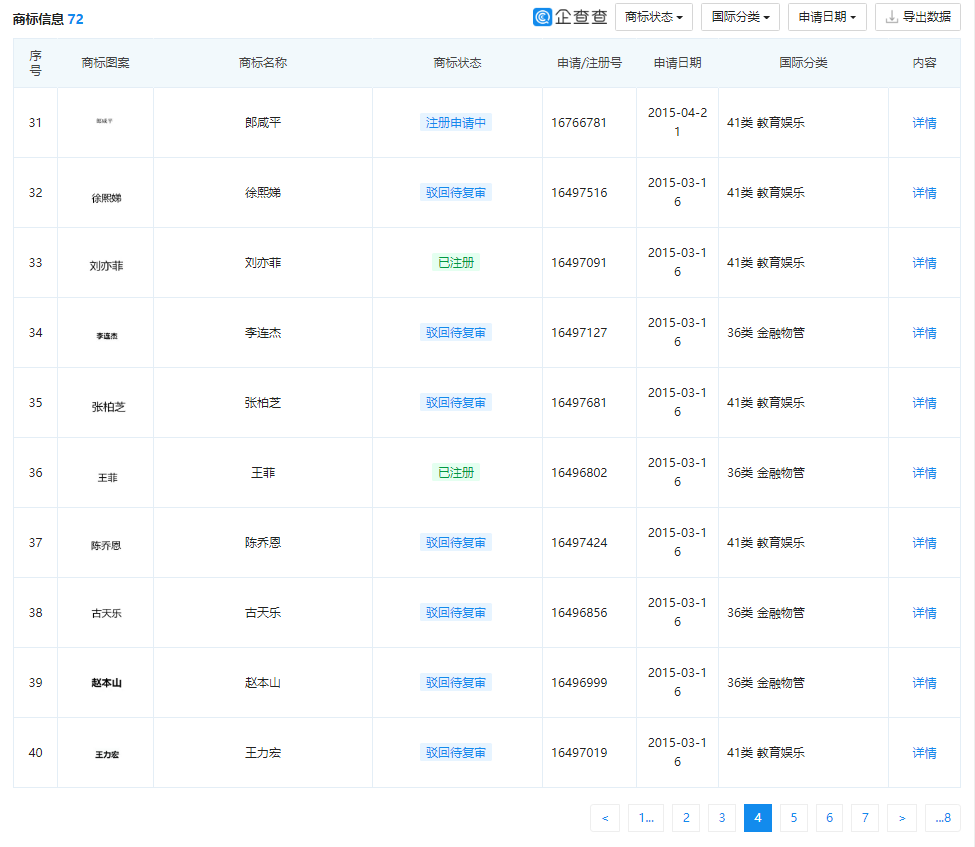Open 详情 link for 刘亦菲 trademark
The image size is (975, 847).
pos(924,263)
